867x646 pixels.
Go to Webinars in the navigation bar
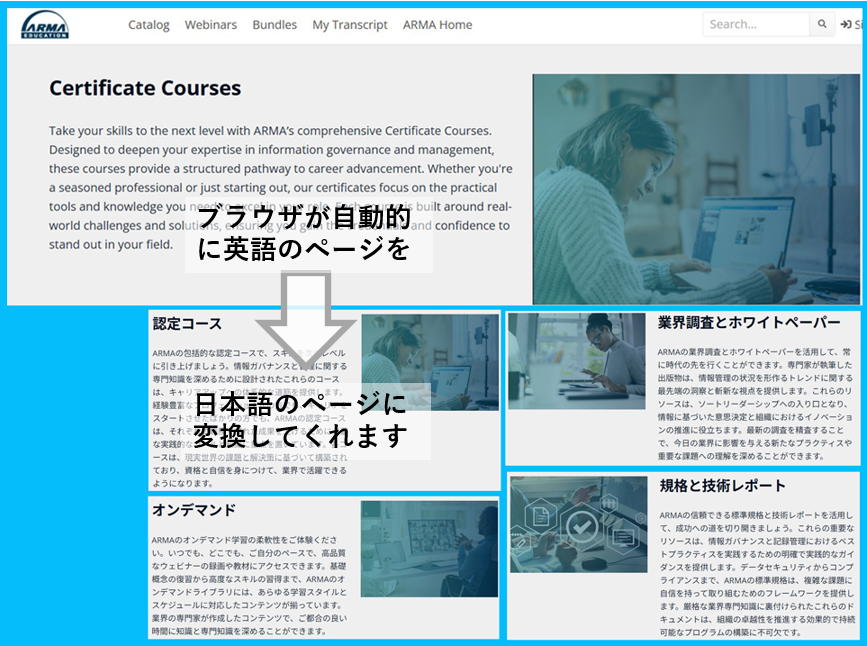coord(211,25)
